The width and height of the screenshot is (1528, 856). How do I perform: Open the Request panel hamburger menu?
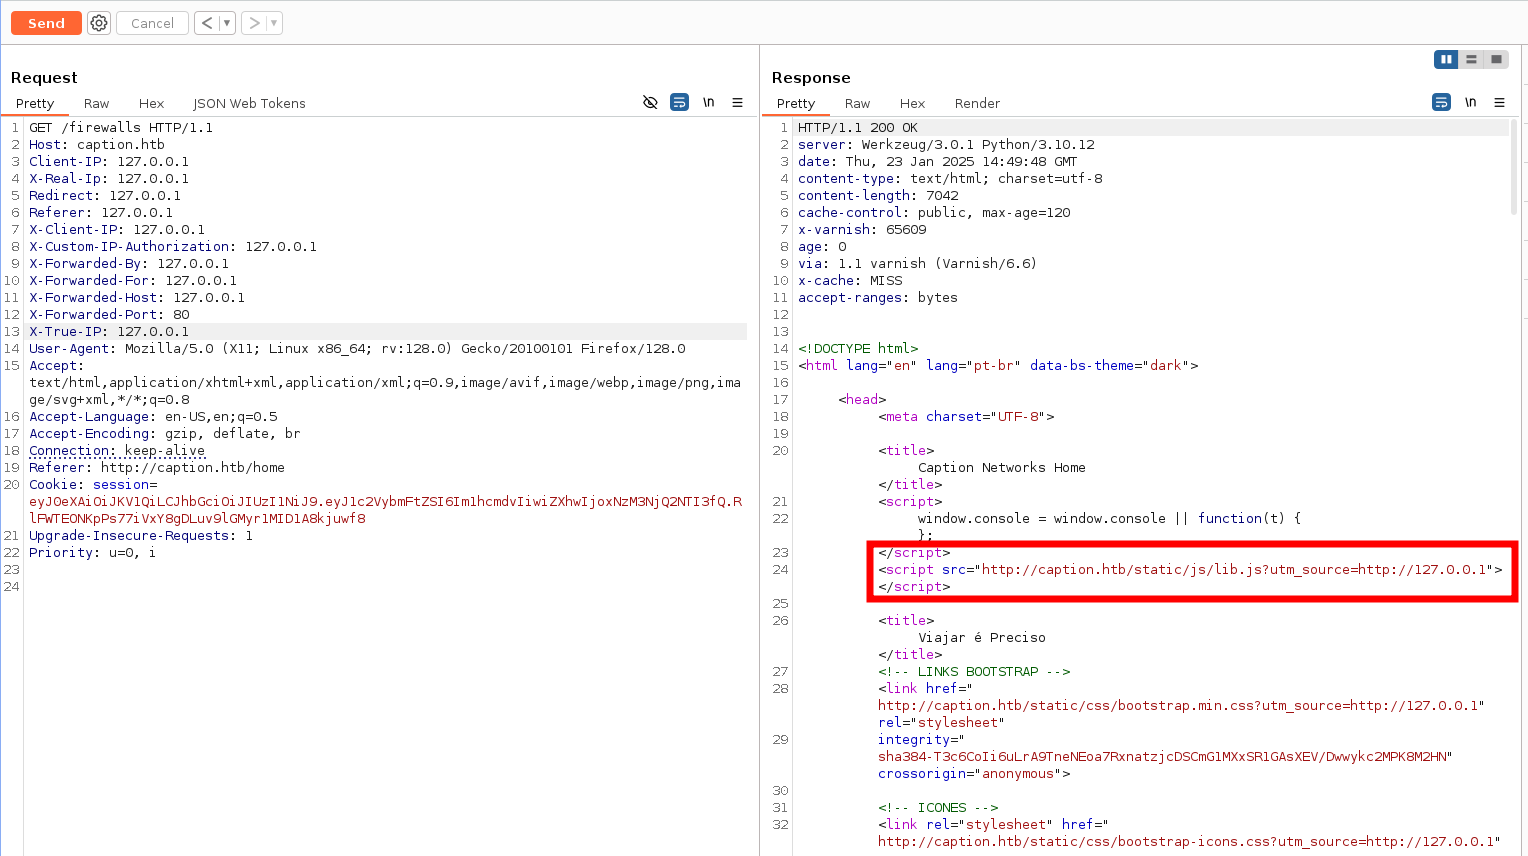pyautogui.click(x=737, y=102)
